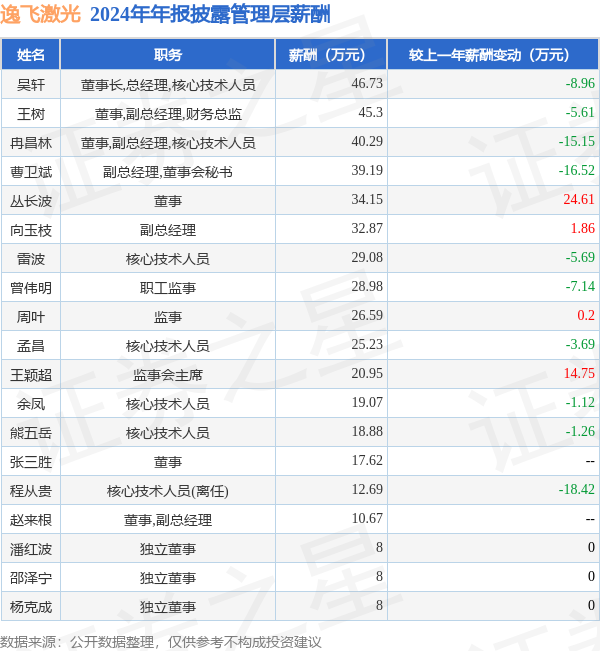
Task: Click the salary value 45.3
Action: [x=370, y=113]
